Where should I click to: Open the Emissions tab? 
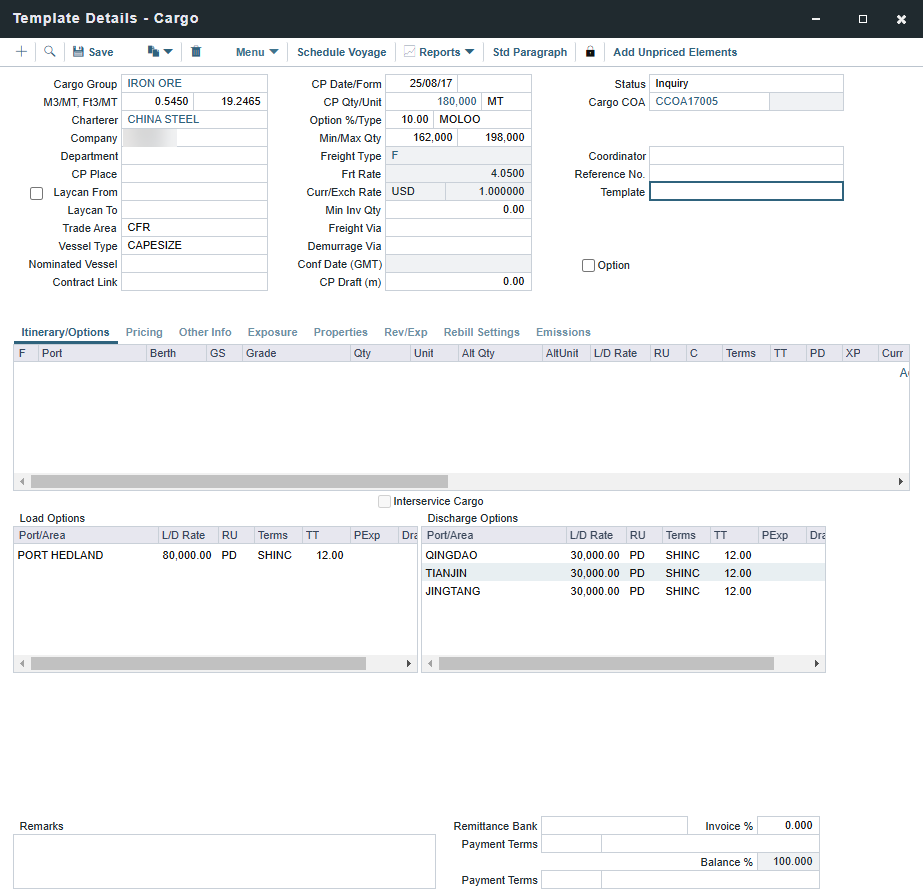(563, 332)
